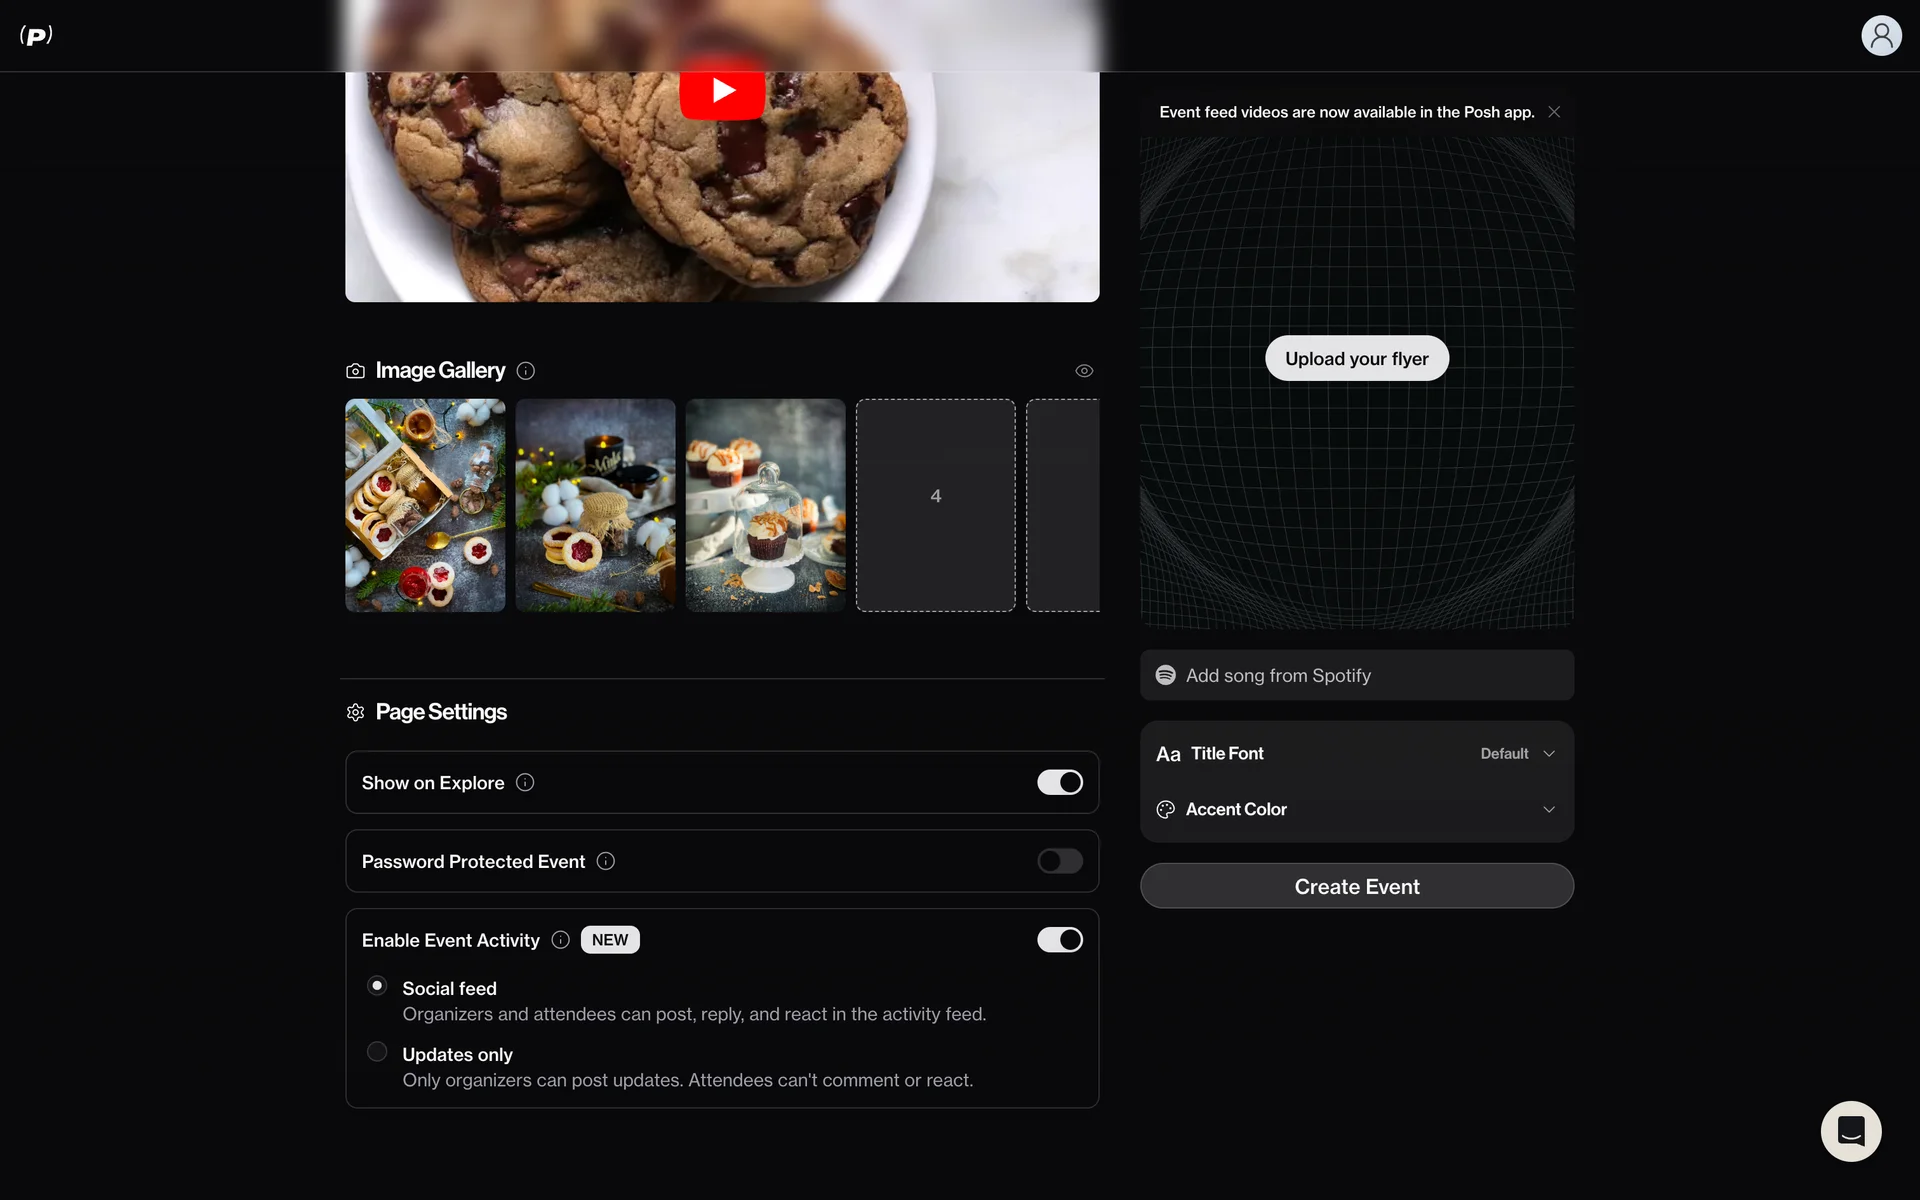Enable Password Protected Event toggle
1920x1200 pixels.
(x=1060, y=861)
